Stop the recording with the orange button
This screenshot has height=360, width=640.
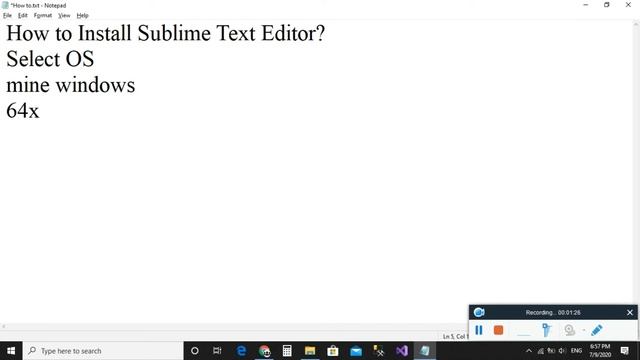[498, 330]
